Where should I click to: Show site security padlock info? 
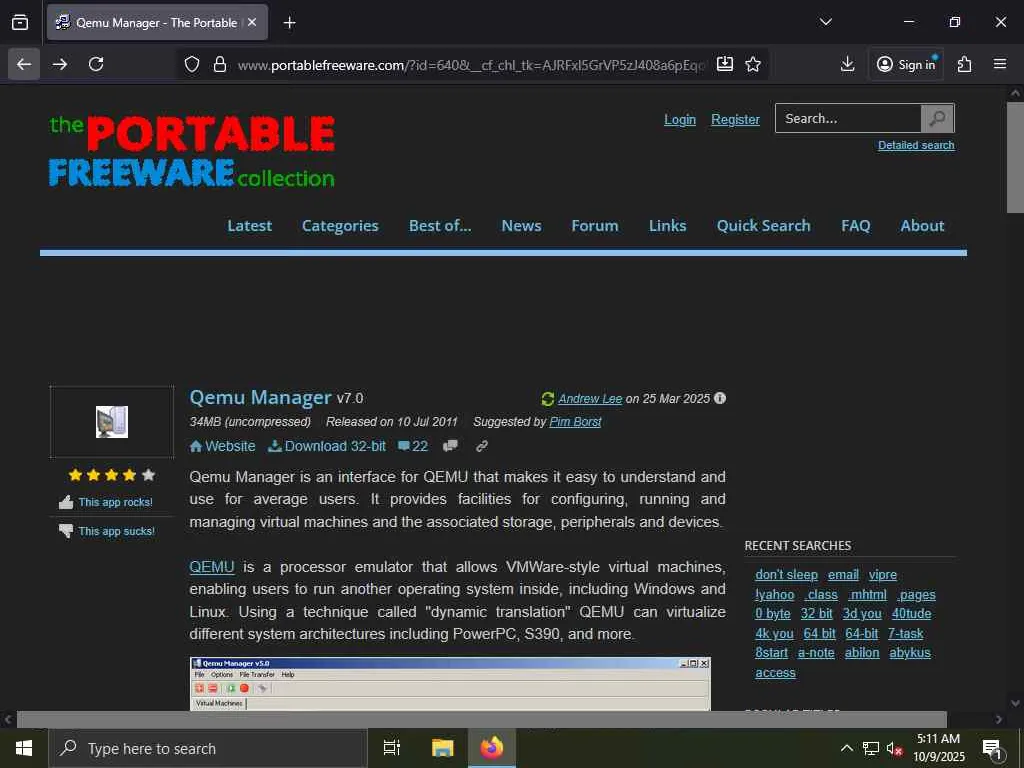(x=220, y=64)
